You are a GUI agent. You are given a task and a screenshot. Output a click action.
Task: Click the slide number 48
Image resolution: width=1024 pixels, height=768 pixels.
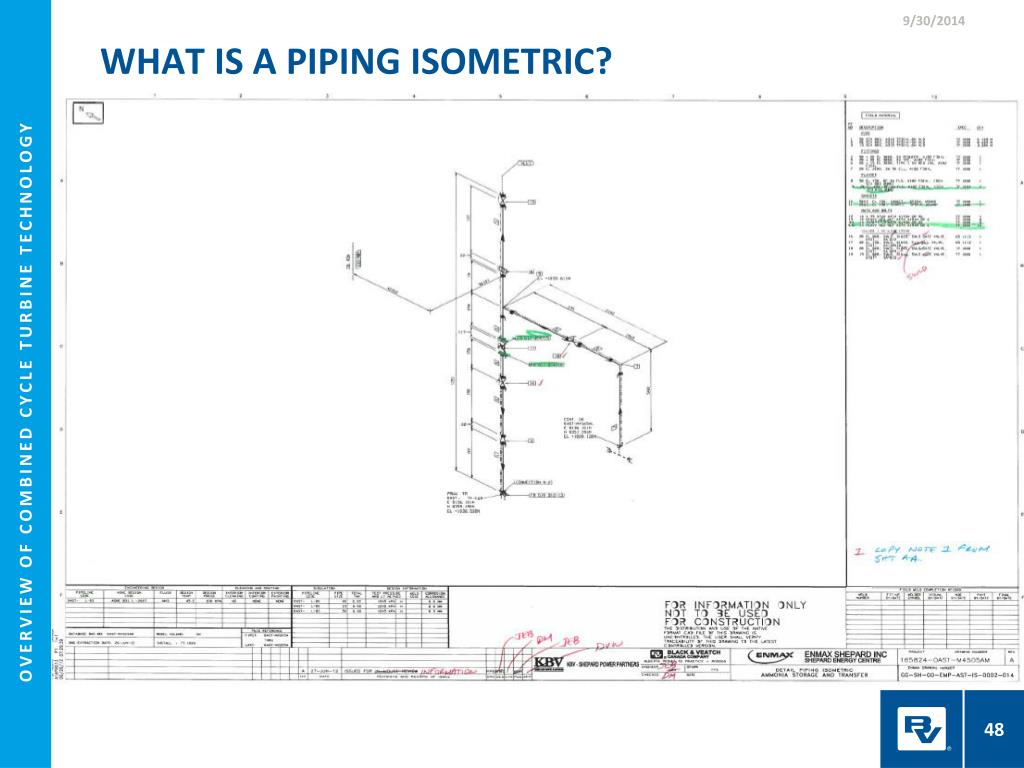click(x=993, y=728)
